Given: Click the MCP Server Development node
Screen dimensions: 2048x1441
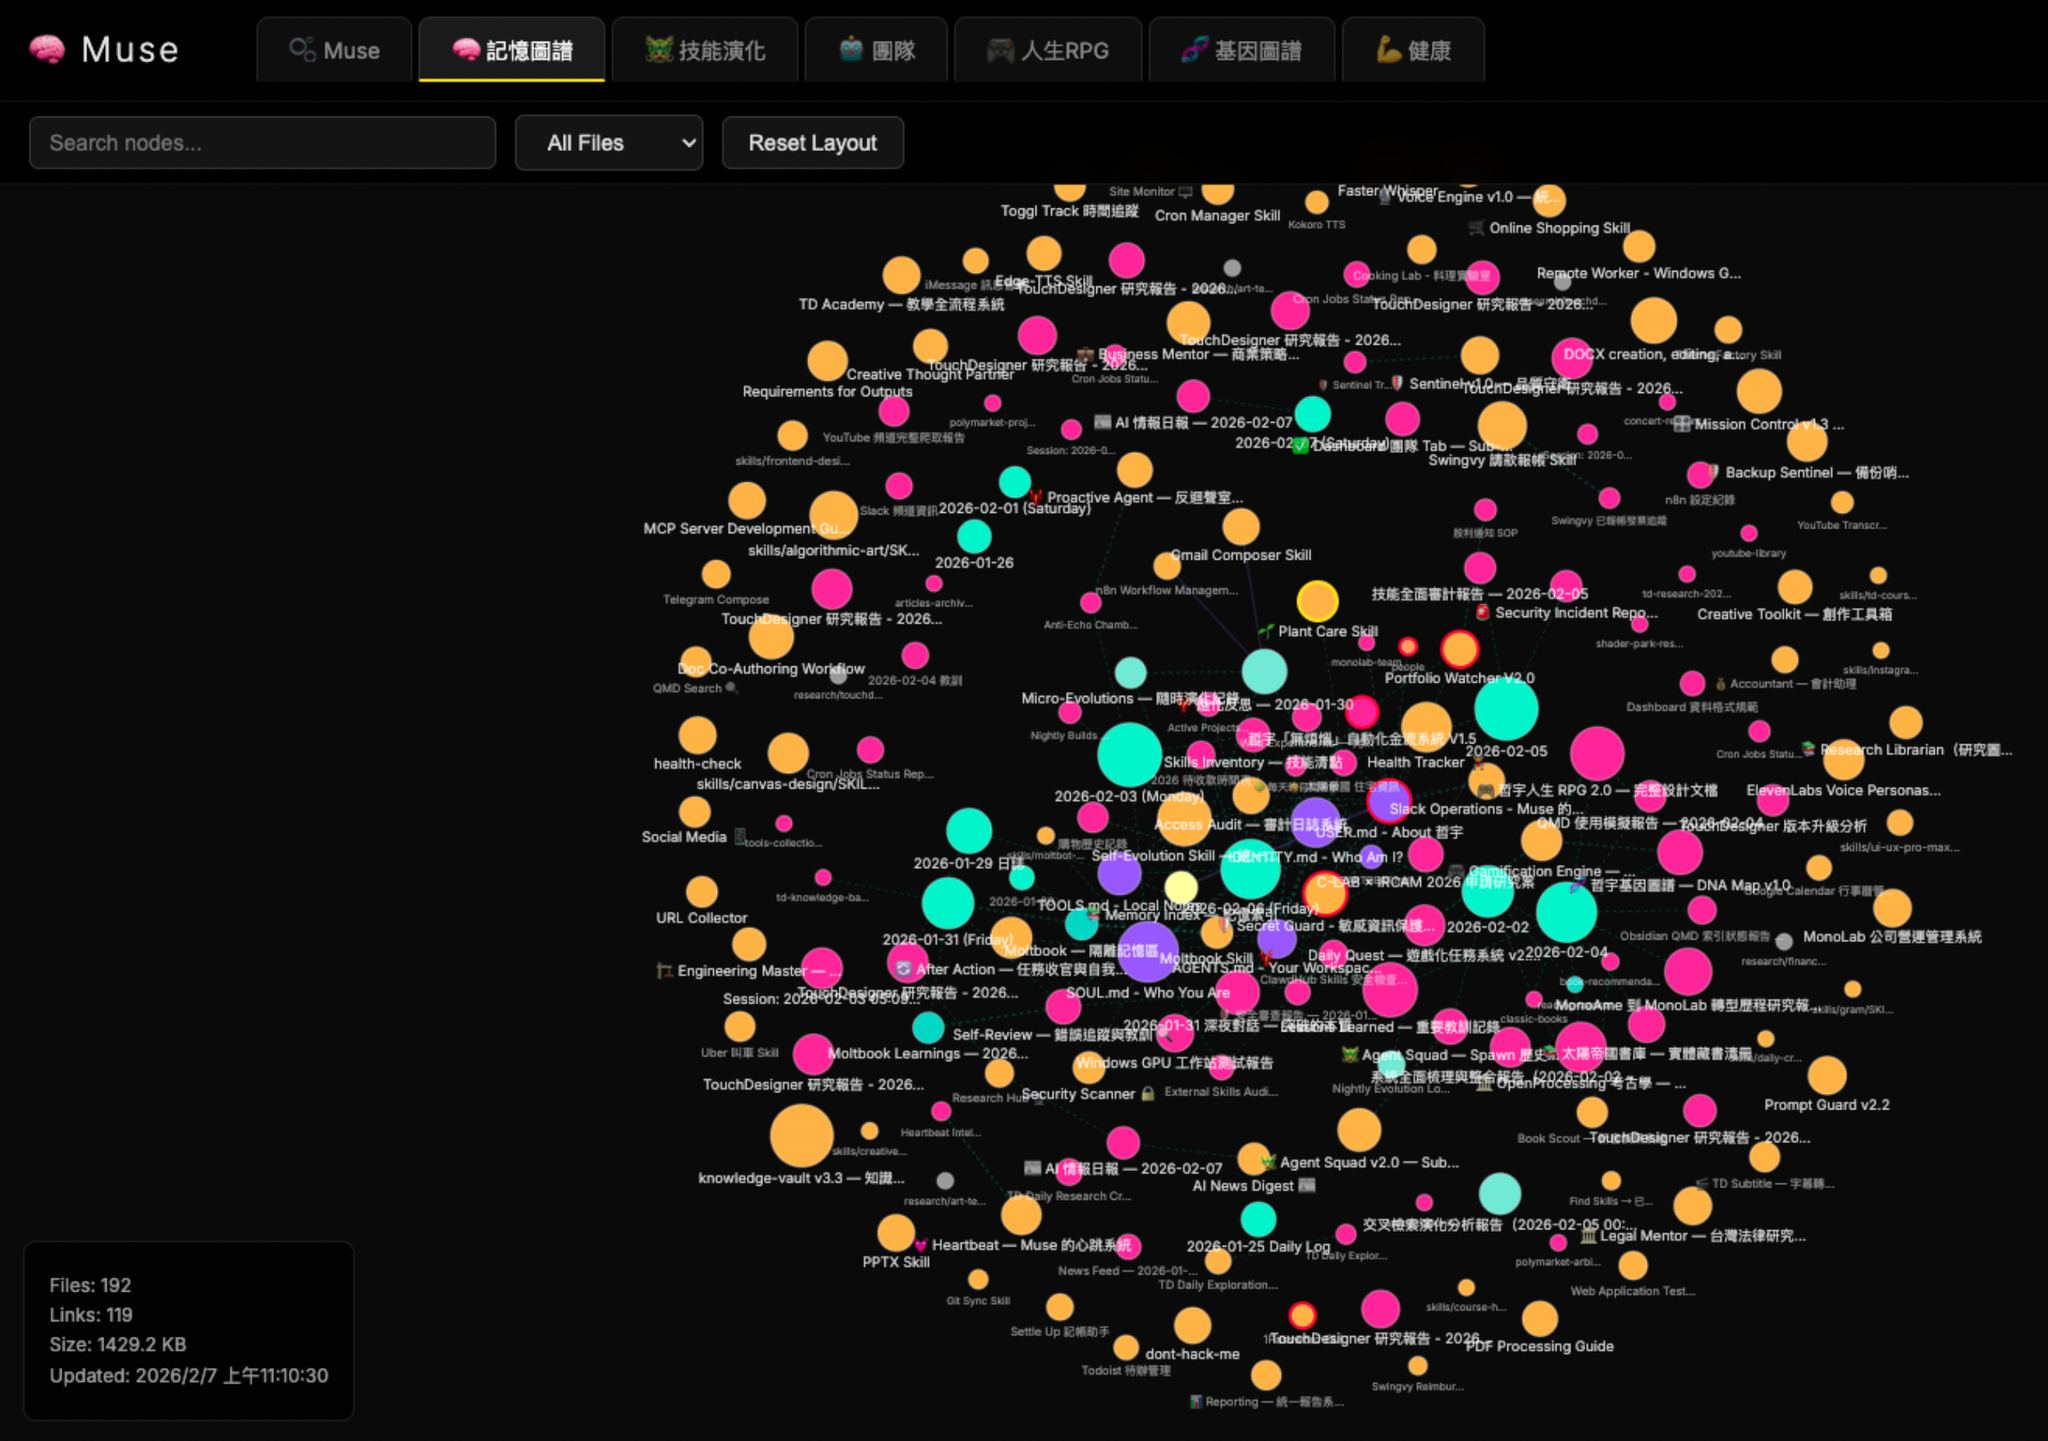Looking at the screenshot, I should click(746, 501).
